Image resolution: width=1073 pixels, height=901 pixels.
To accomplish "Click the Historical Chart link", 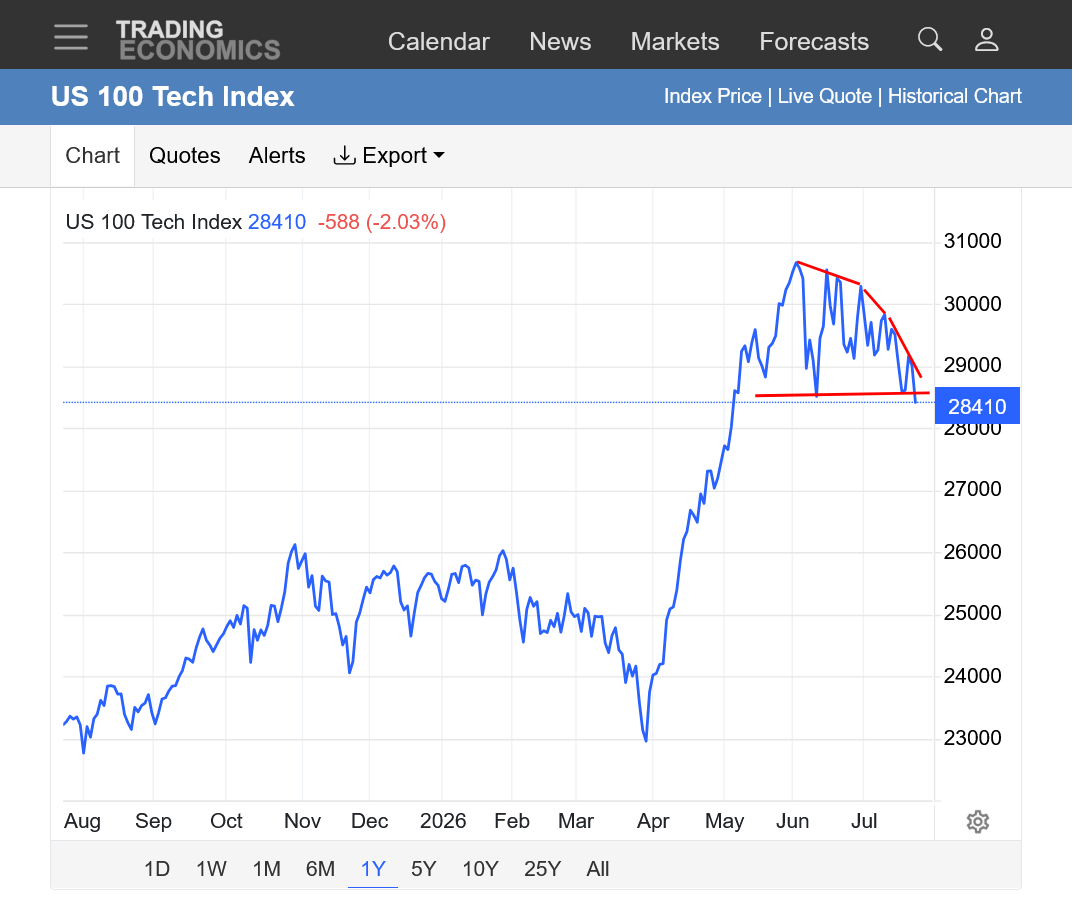I will pos(955,96).
